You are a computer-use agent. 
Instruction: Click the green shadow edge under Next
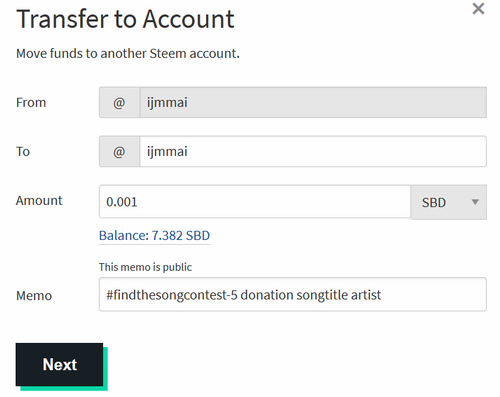tap(64, 388)
